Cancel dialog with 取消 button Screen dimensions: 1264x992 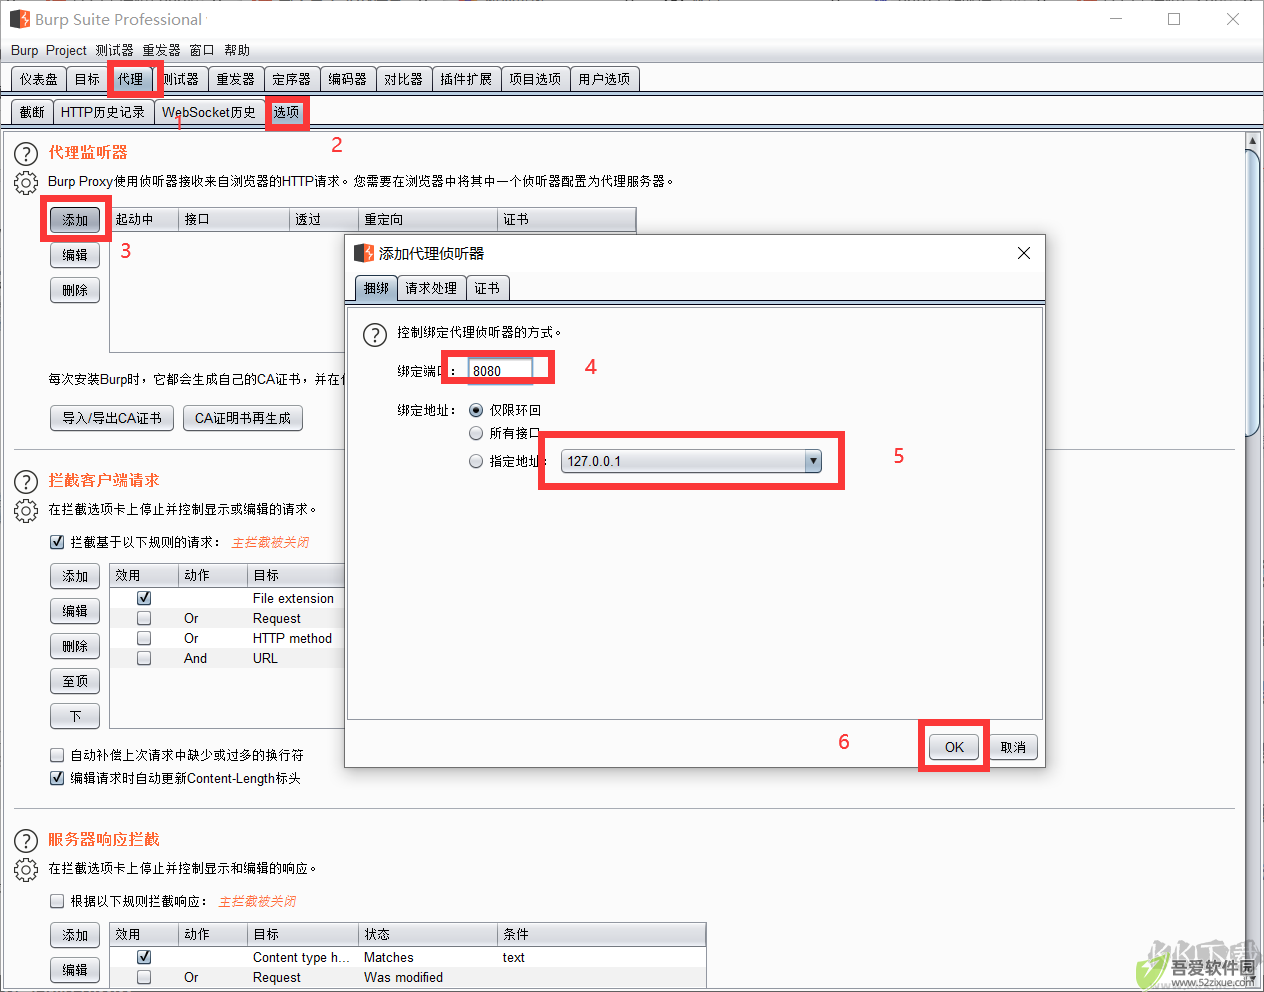1013,747
